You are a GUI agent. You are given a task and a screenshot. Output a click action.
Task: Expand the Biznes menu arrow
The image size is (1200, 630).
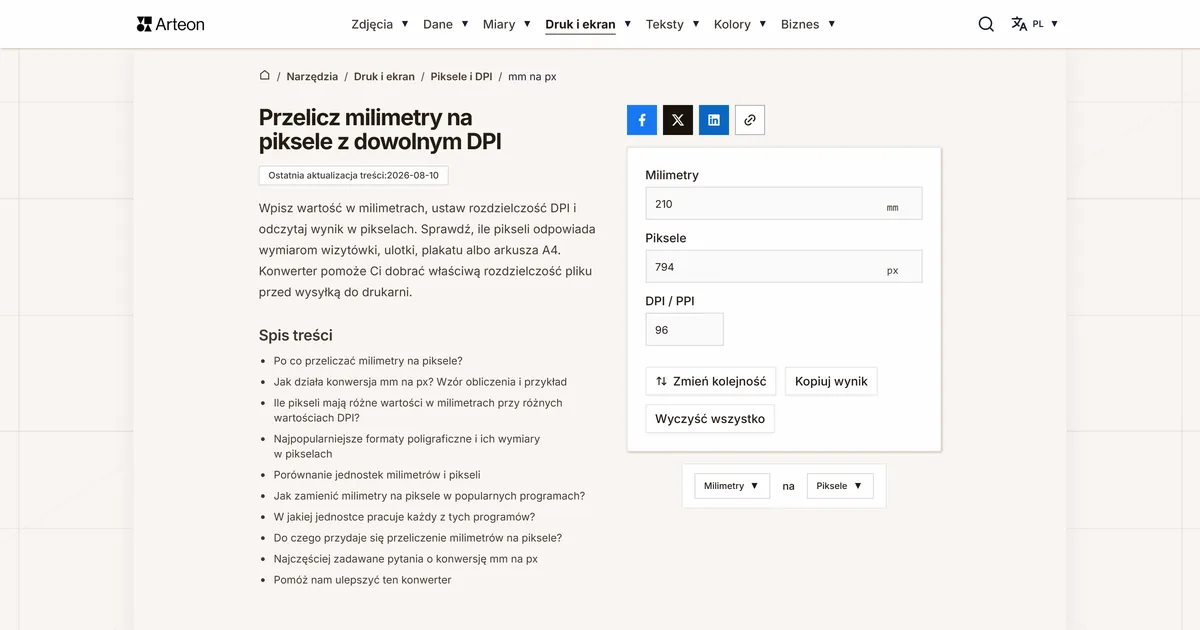tap(831, 24)
